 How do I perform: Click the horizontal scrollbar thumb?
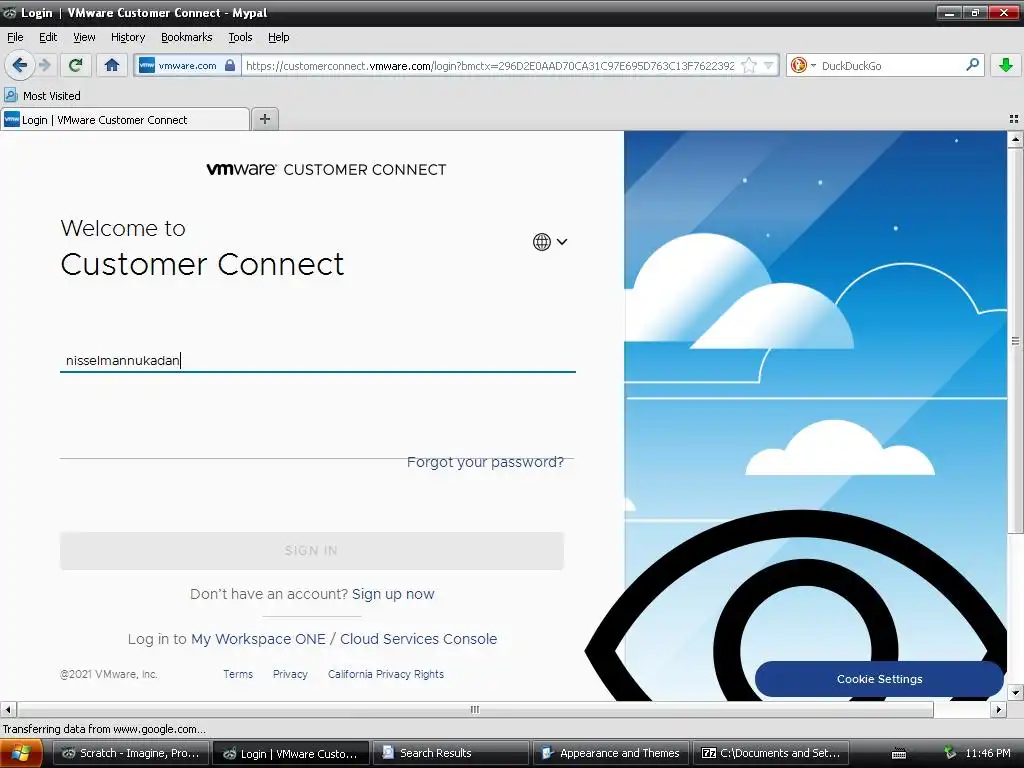(x=475, y=709)
